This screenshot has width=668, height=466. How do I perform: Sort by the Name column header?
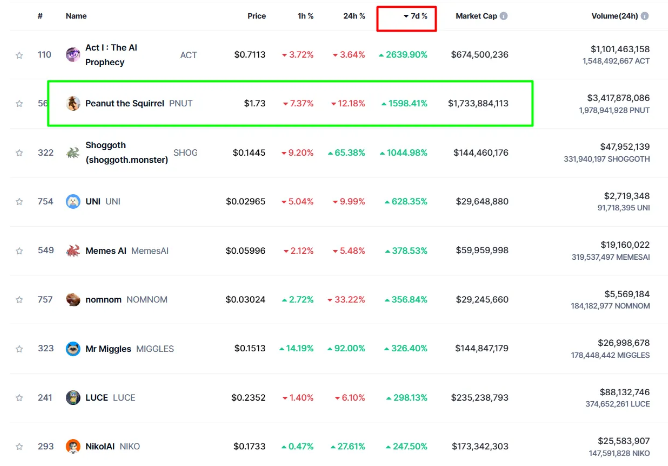click(76, 16)
